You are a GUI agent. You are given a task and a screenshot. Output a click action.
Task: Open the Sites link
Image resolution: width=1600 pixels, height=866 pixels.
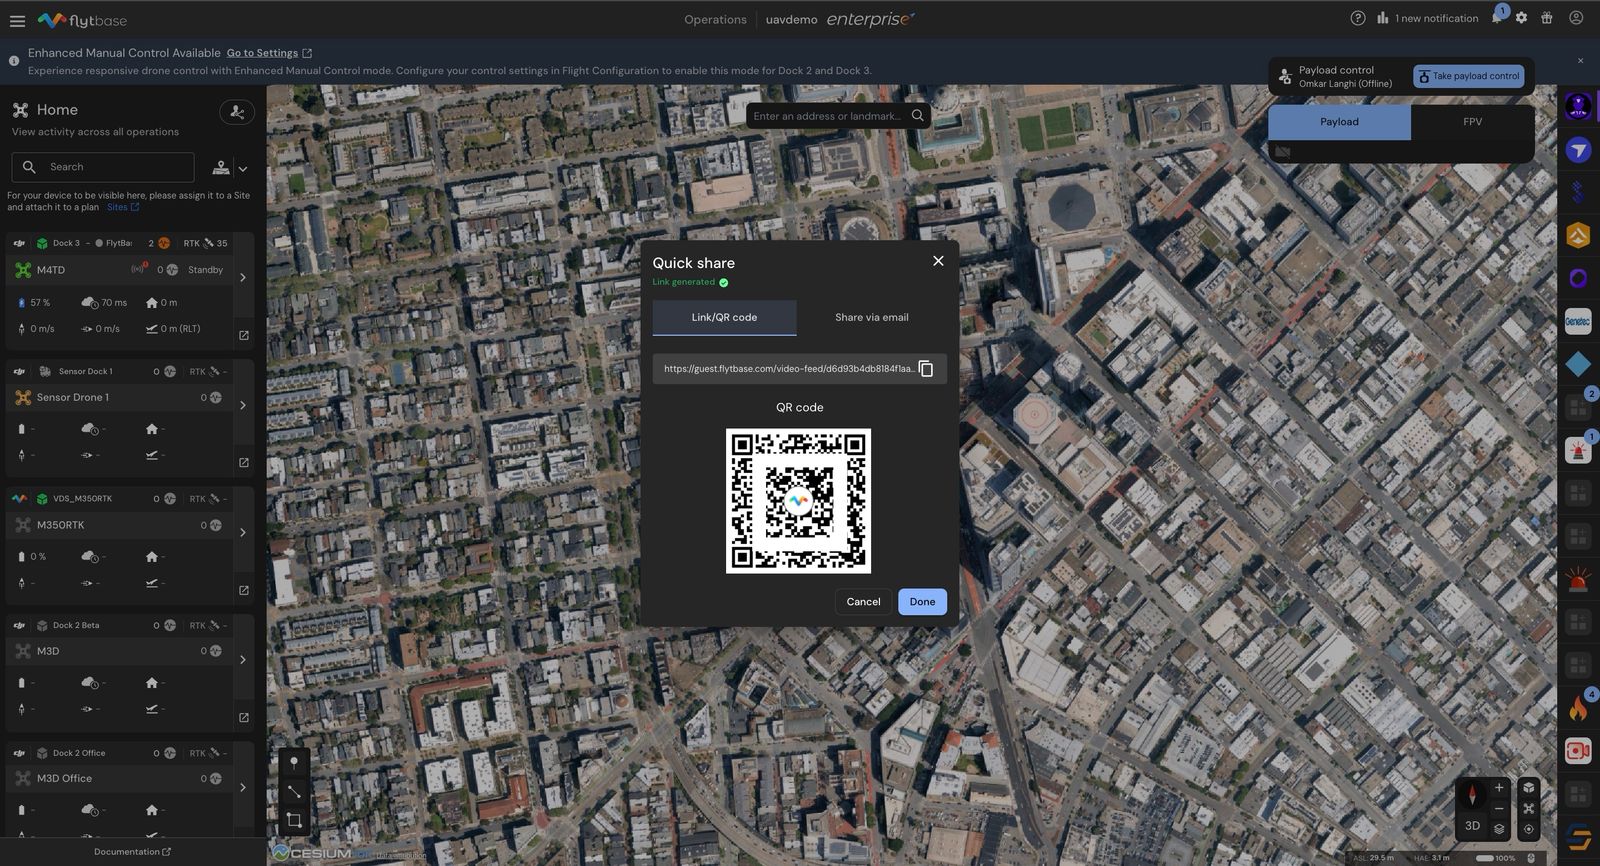tap(123, 207)
